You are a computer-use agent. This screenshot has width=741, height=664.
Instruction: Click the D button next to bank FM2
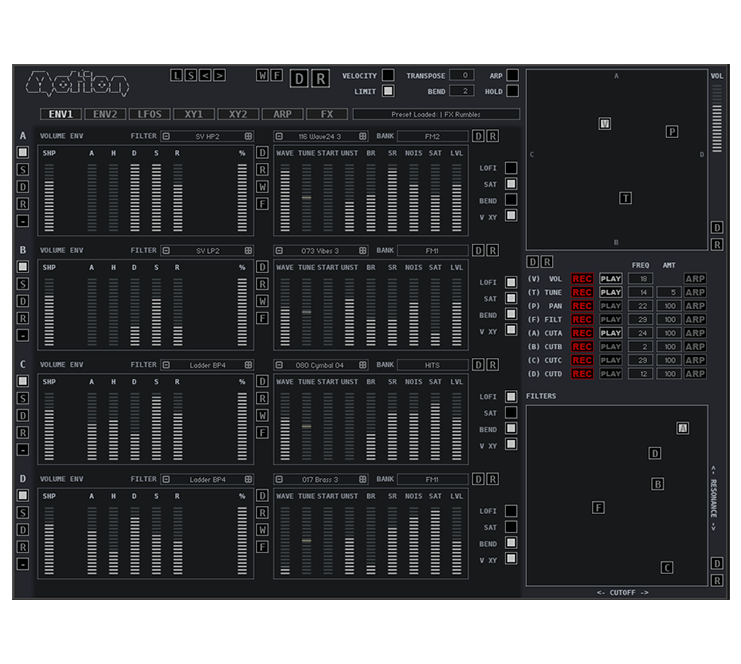point(478,136)
